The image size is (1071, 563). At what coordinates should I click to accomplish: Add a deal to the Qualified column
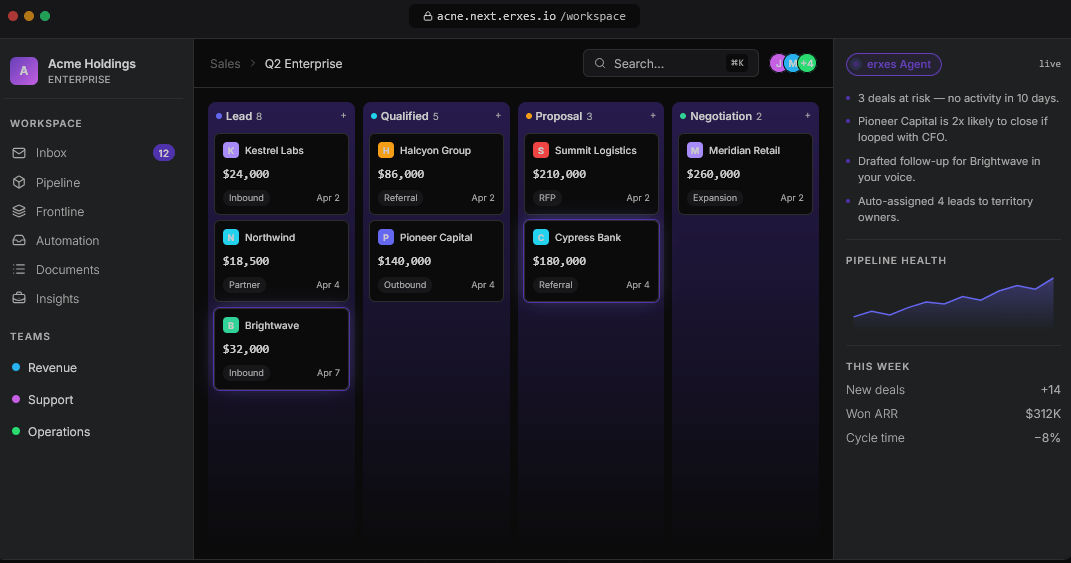click(498, 116)
